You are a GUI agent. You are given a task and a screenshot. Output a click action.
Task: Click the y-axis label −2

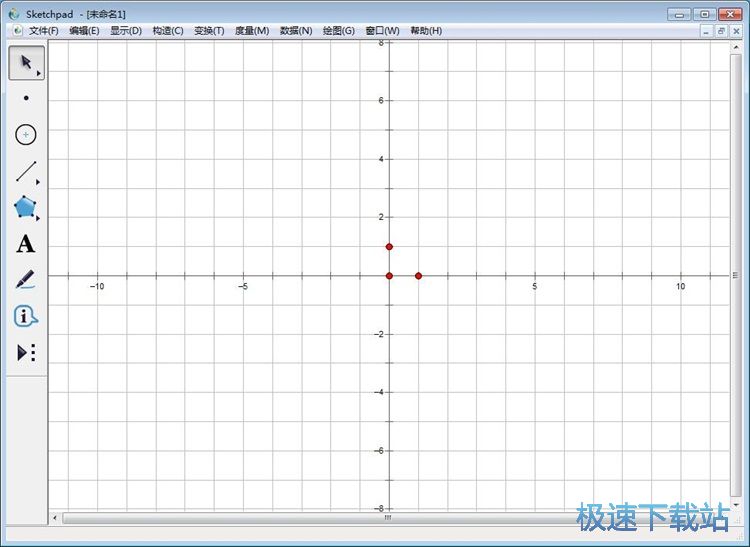pyautogui.click(x=379, y=334)
